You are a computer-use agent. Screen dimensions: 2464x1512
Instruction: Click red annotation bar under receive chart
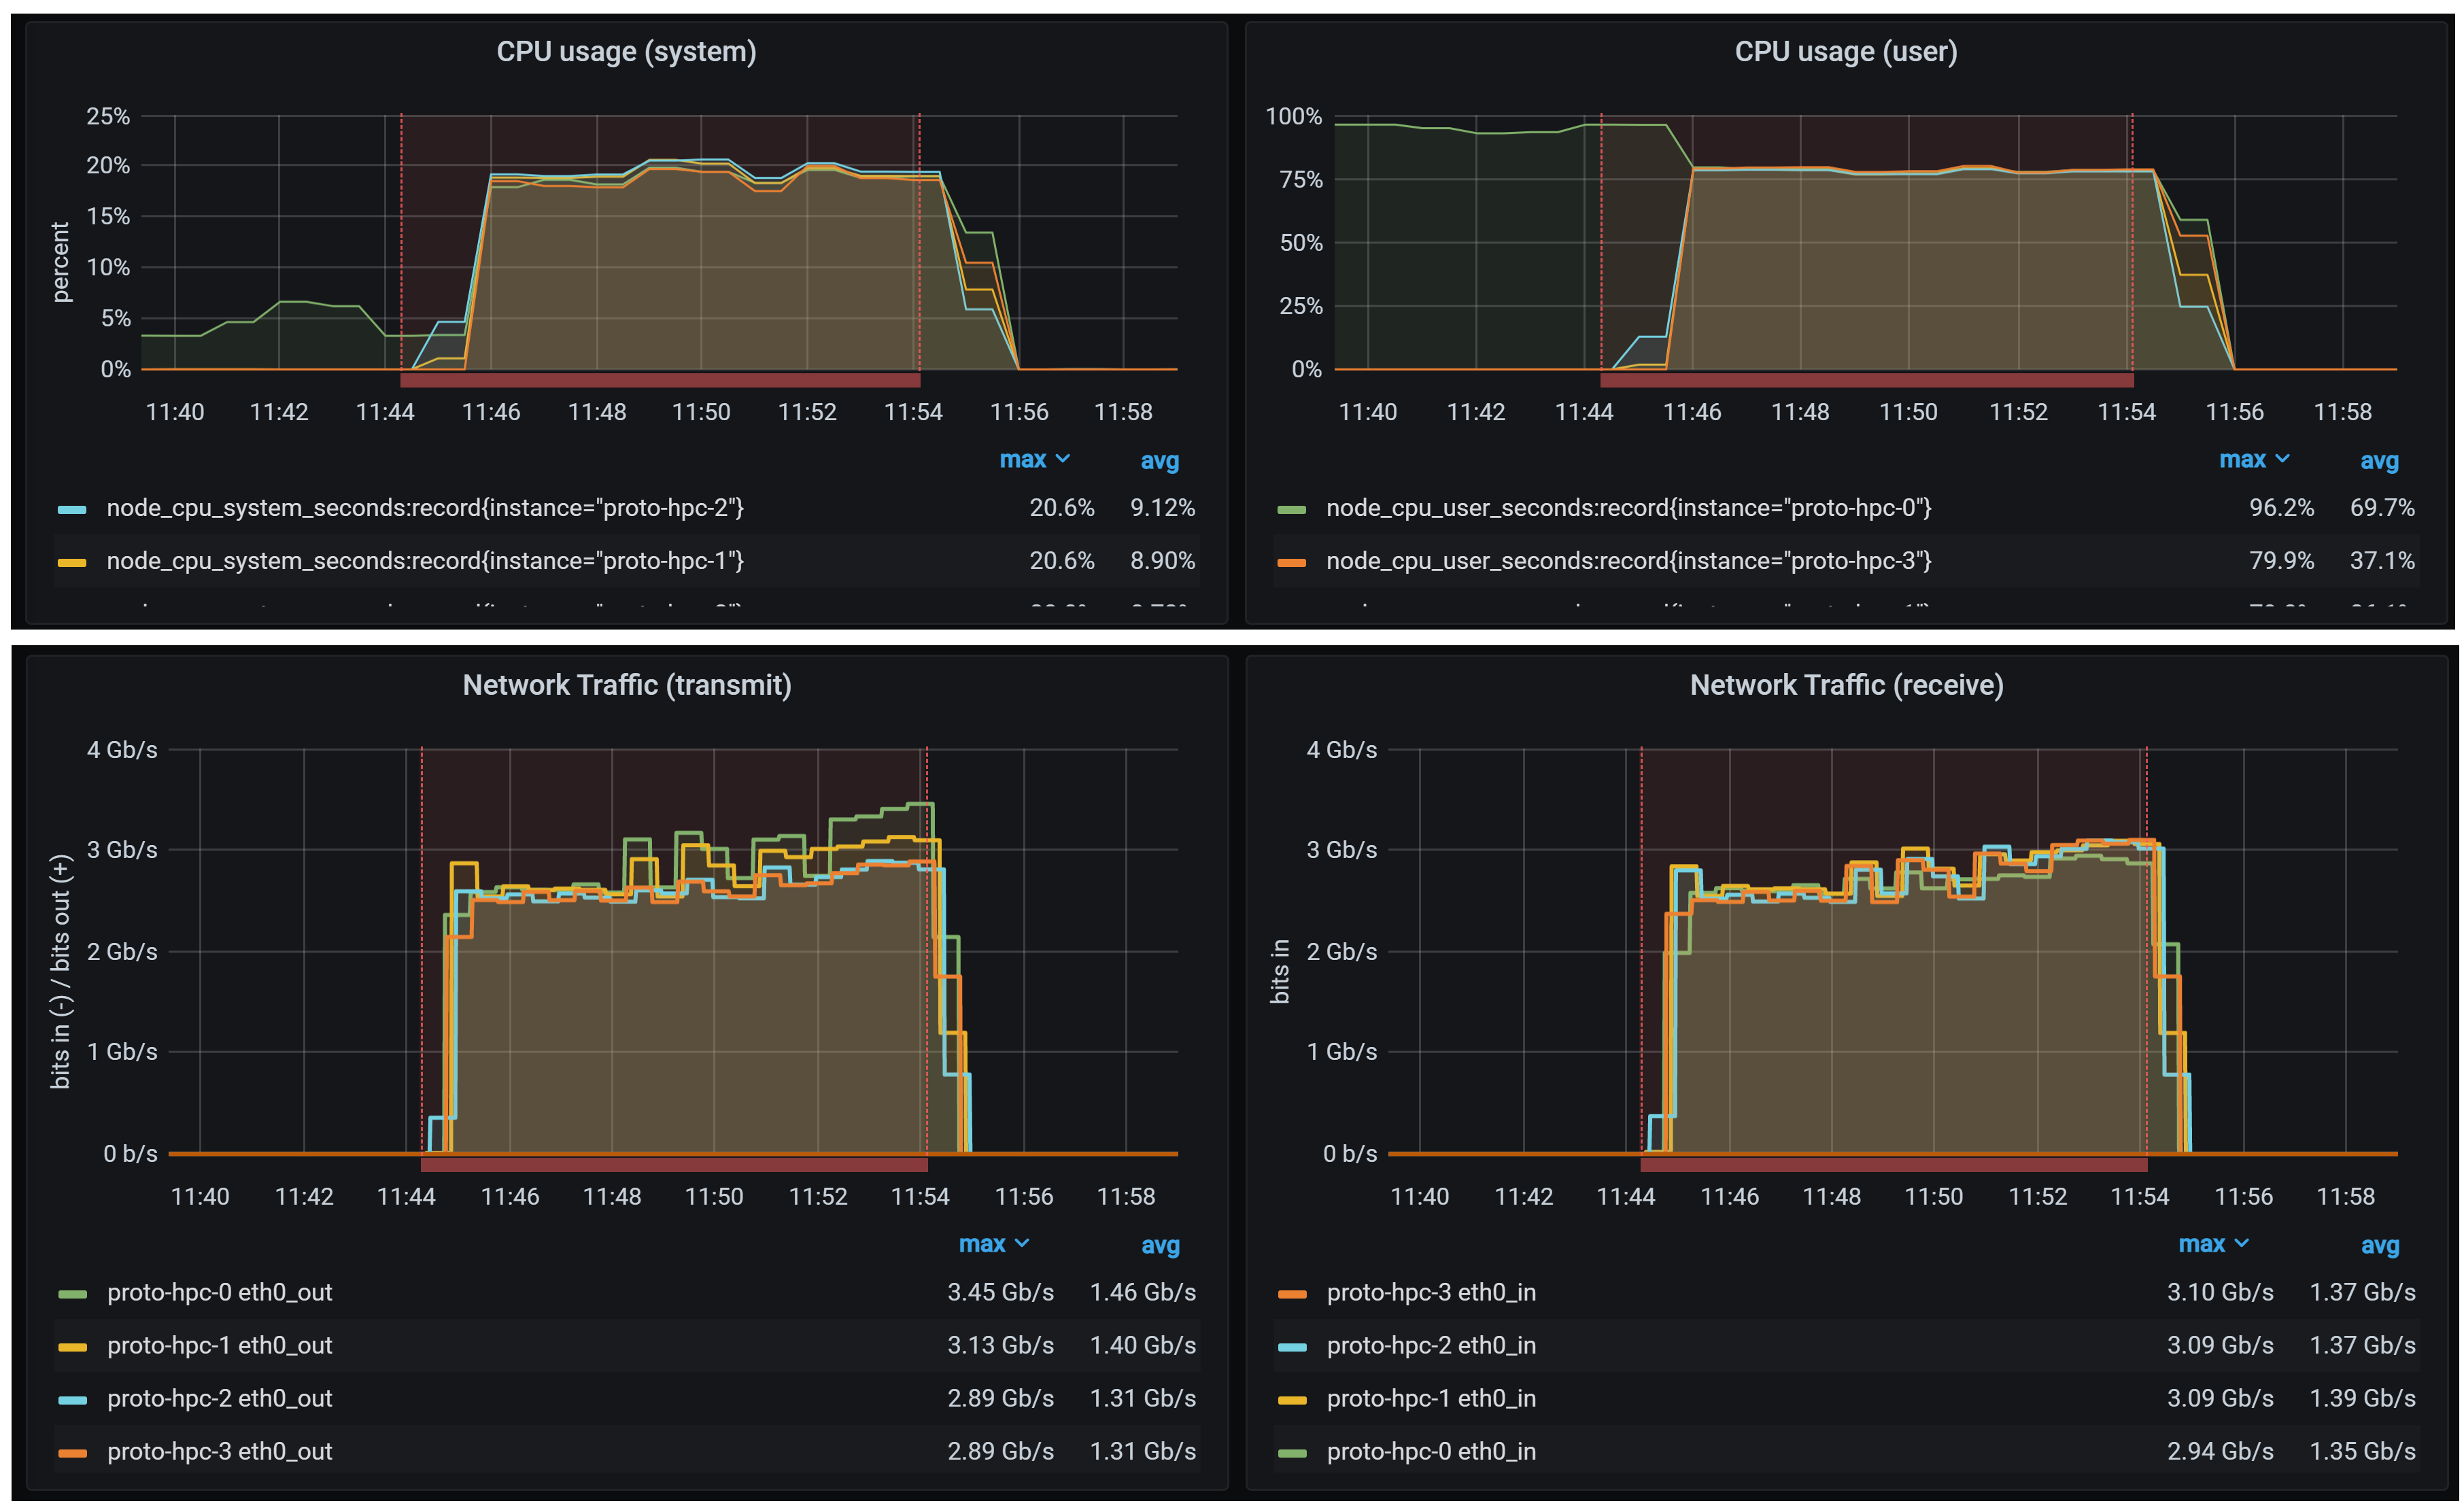[x=1894, y=1164]
